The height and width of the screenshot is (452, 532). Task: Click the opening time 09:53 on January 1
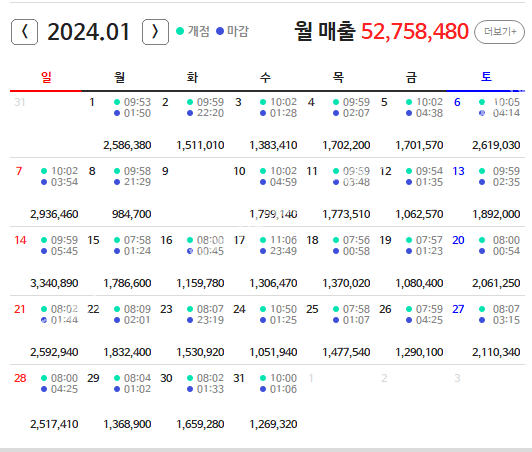[x=137, y=102]
